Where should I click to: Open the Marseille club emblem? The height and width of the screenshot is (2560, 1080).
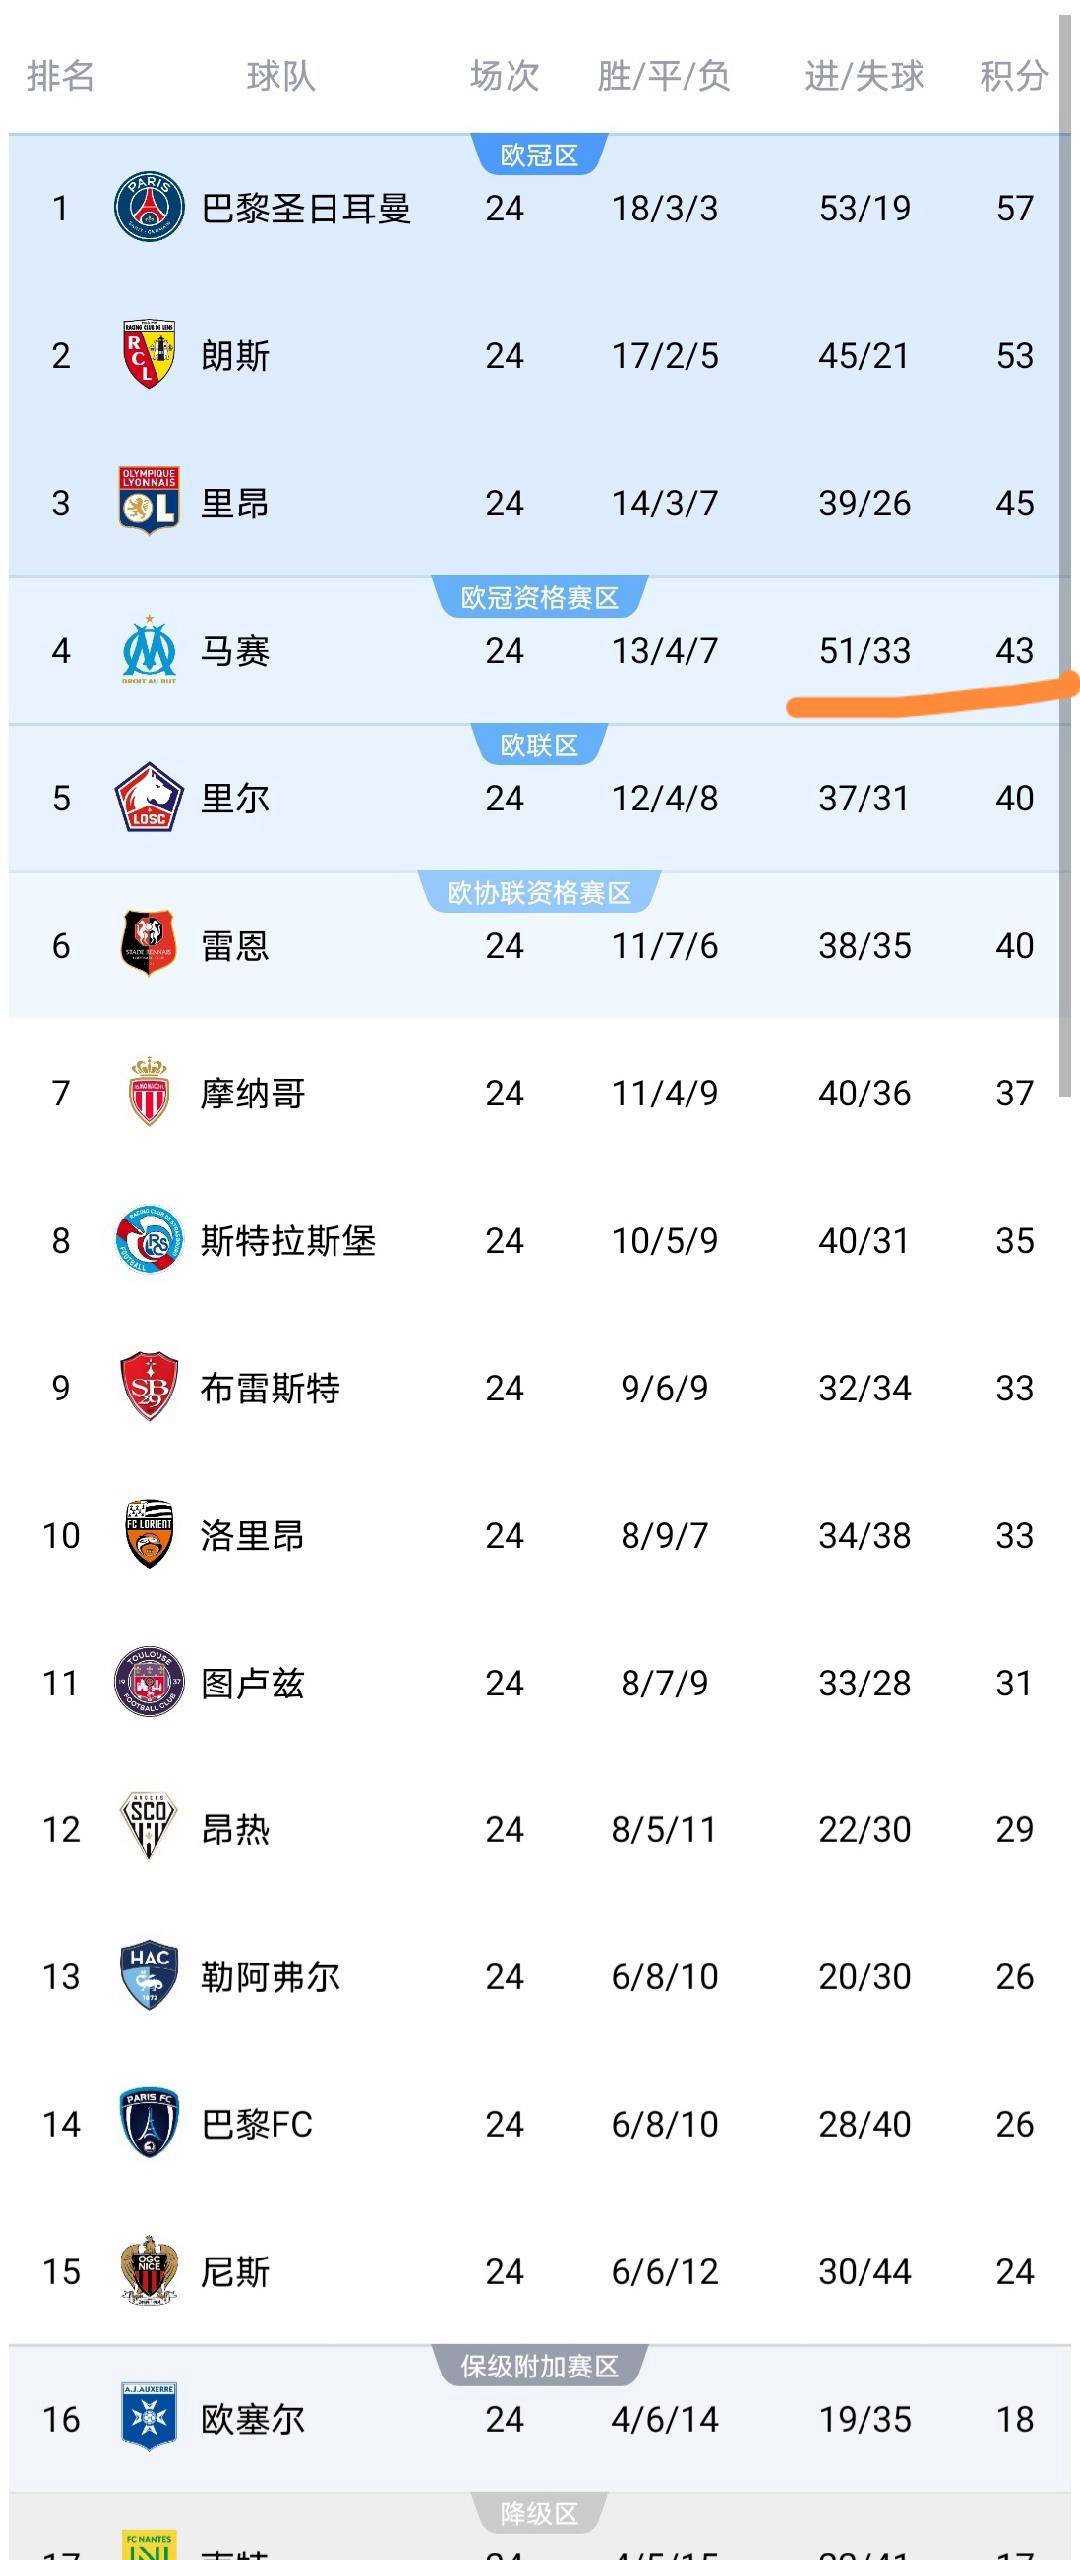[x=149, y=650]
